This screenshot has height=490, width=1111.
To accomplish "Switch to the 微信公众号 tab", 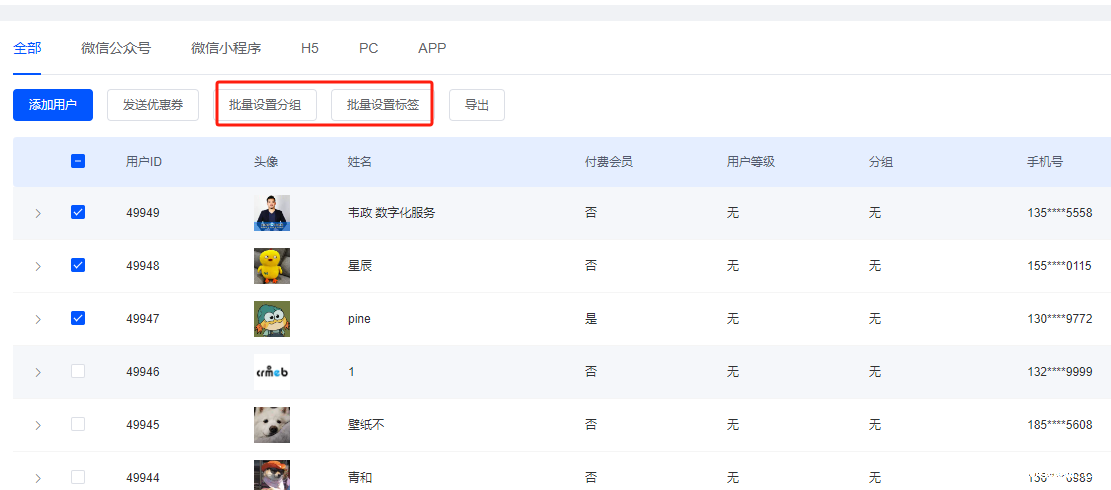I will coord(116,48).
